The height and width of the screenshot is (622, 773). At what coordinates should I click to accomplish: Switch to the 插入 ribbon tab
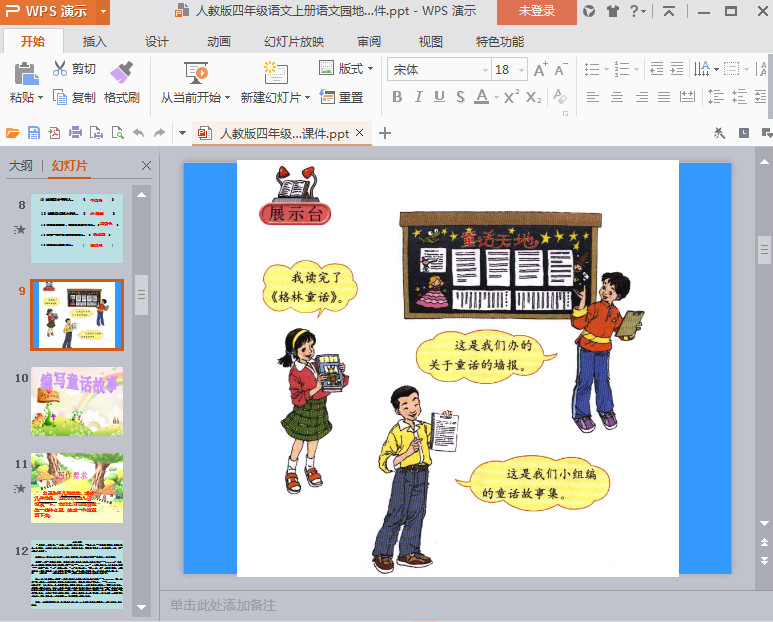[x=95, y=42]
